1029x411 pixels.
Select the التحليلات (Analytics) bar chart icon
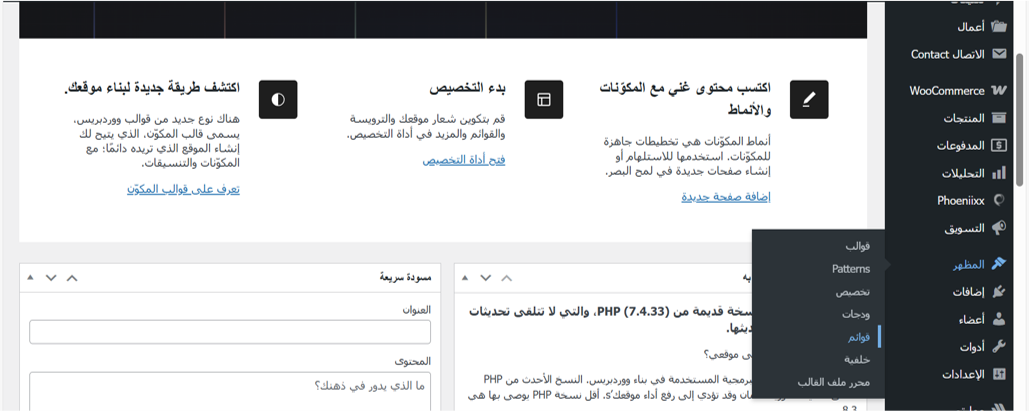coord(998,173)
